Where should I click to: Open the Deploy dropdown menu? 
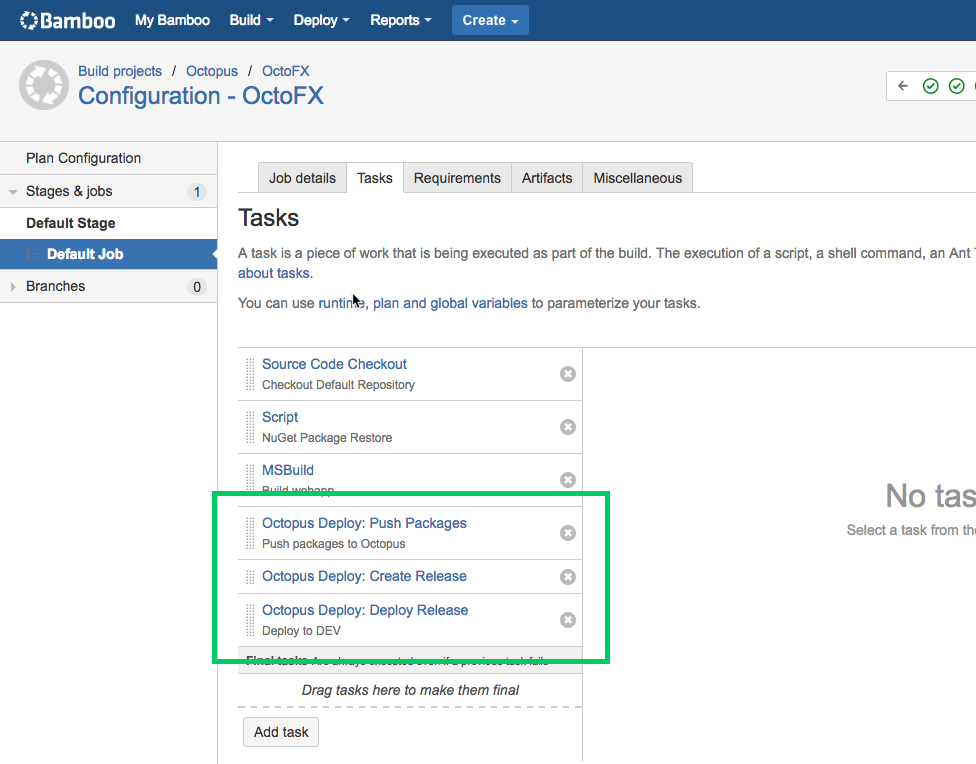(320, 20)
